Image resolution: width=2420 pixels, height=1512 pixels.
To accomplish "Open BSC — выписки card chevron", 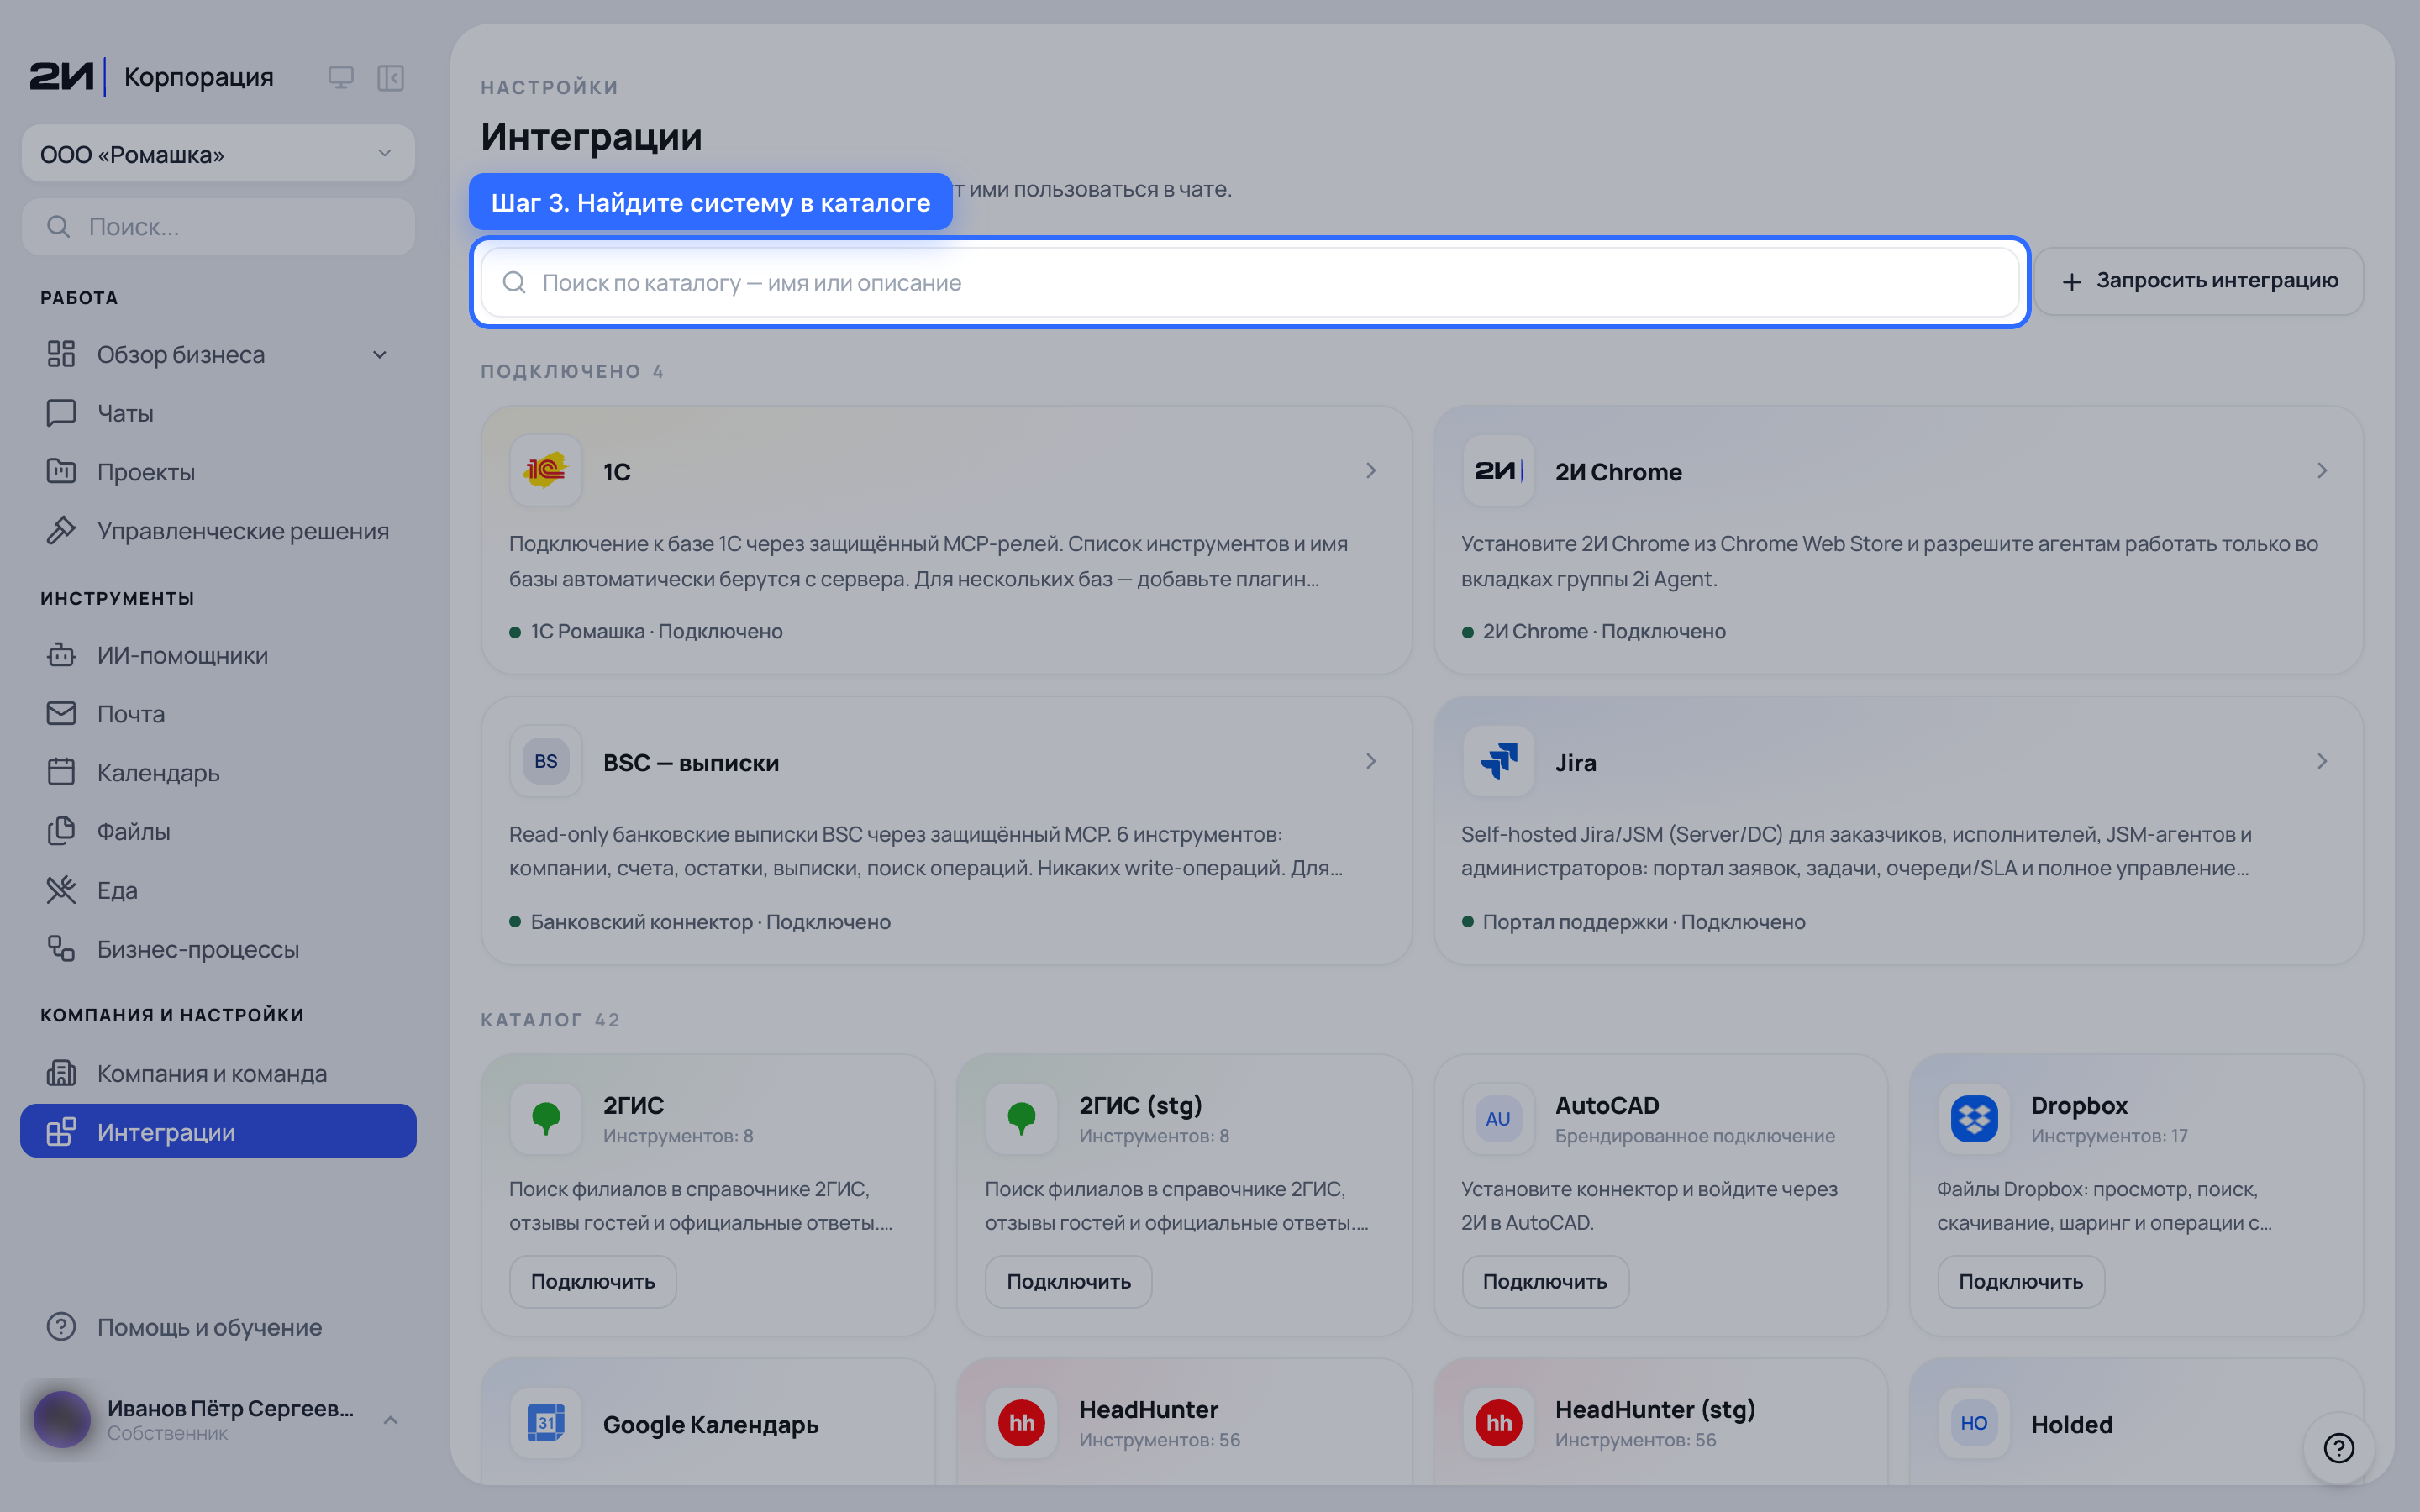I will [1371, 761].
